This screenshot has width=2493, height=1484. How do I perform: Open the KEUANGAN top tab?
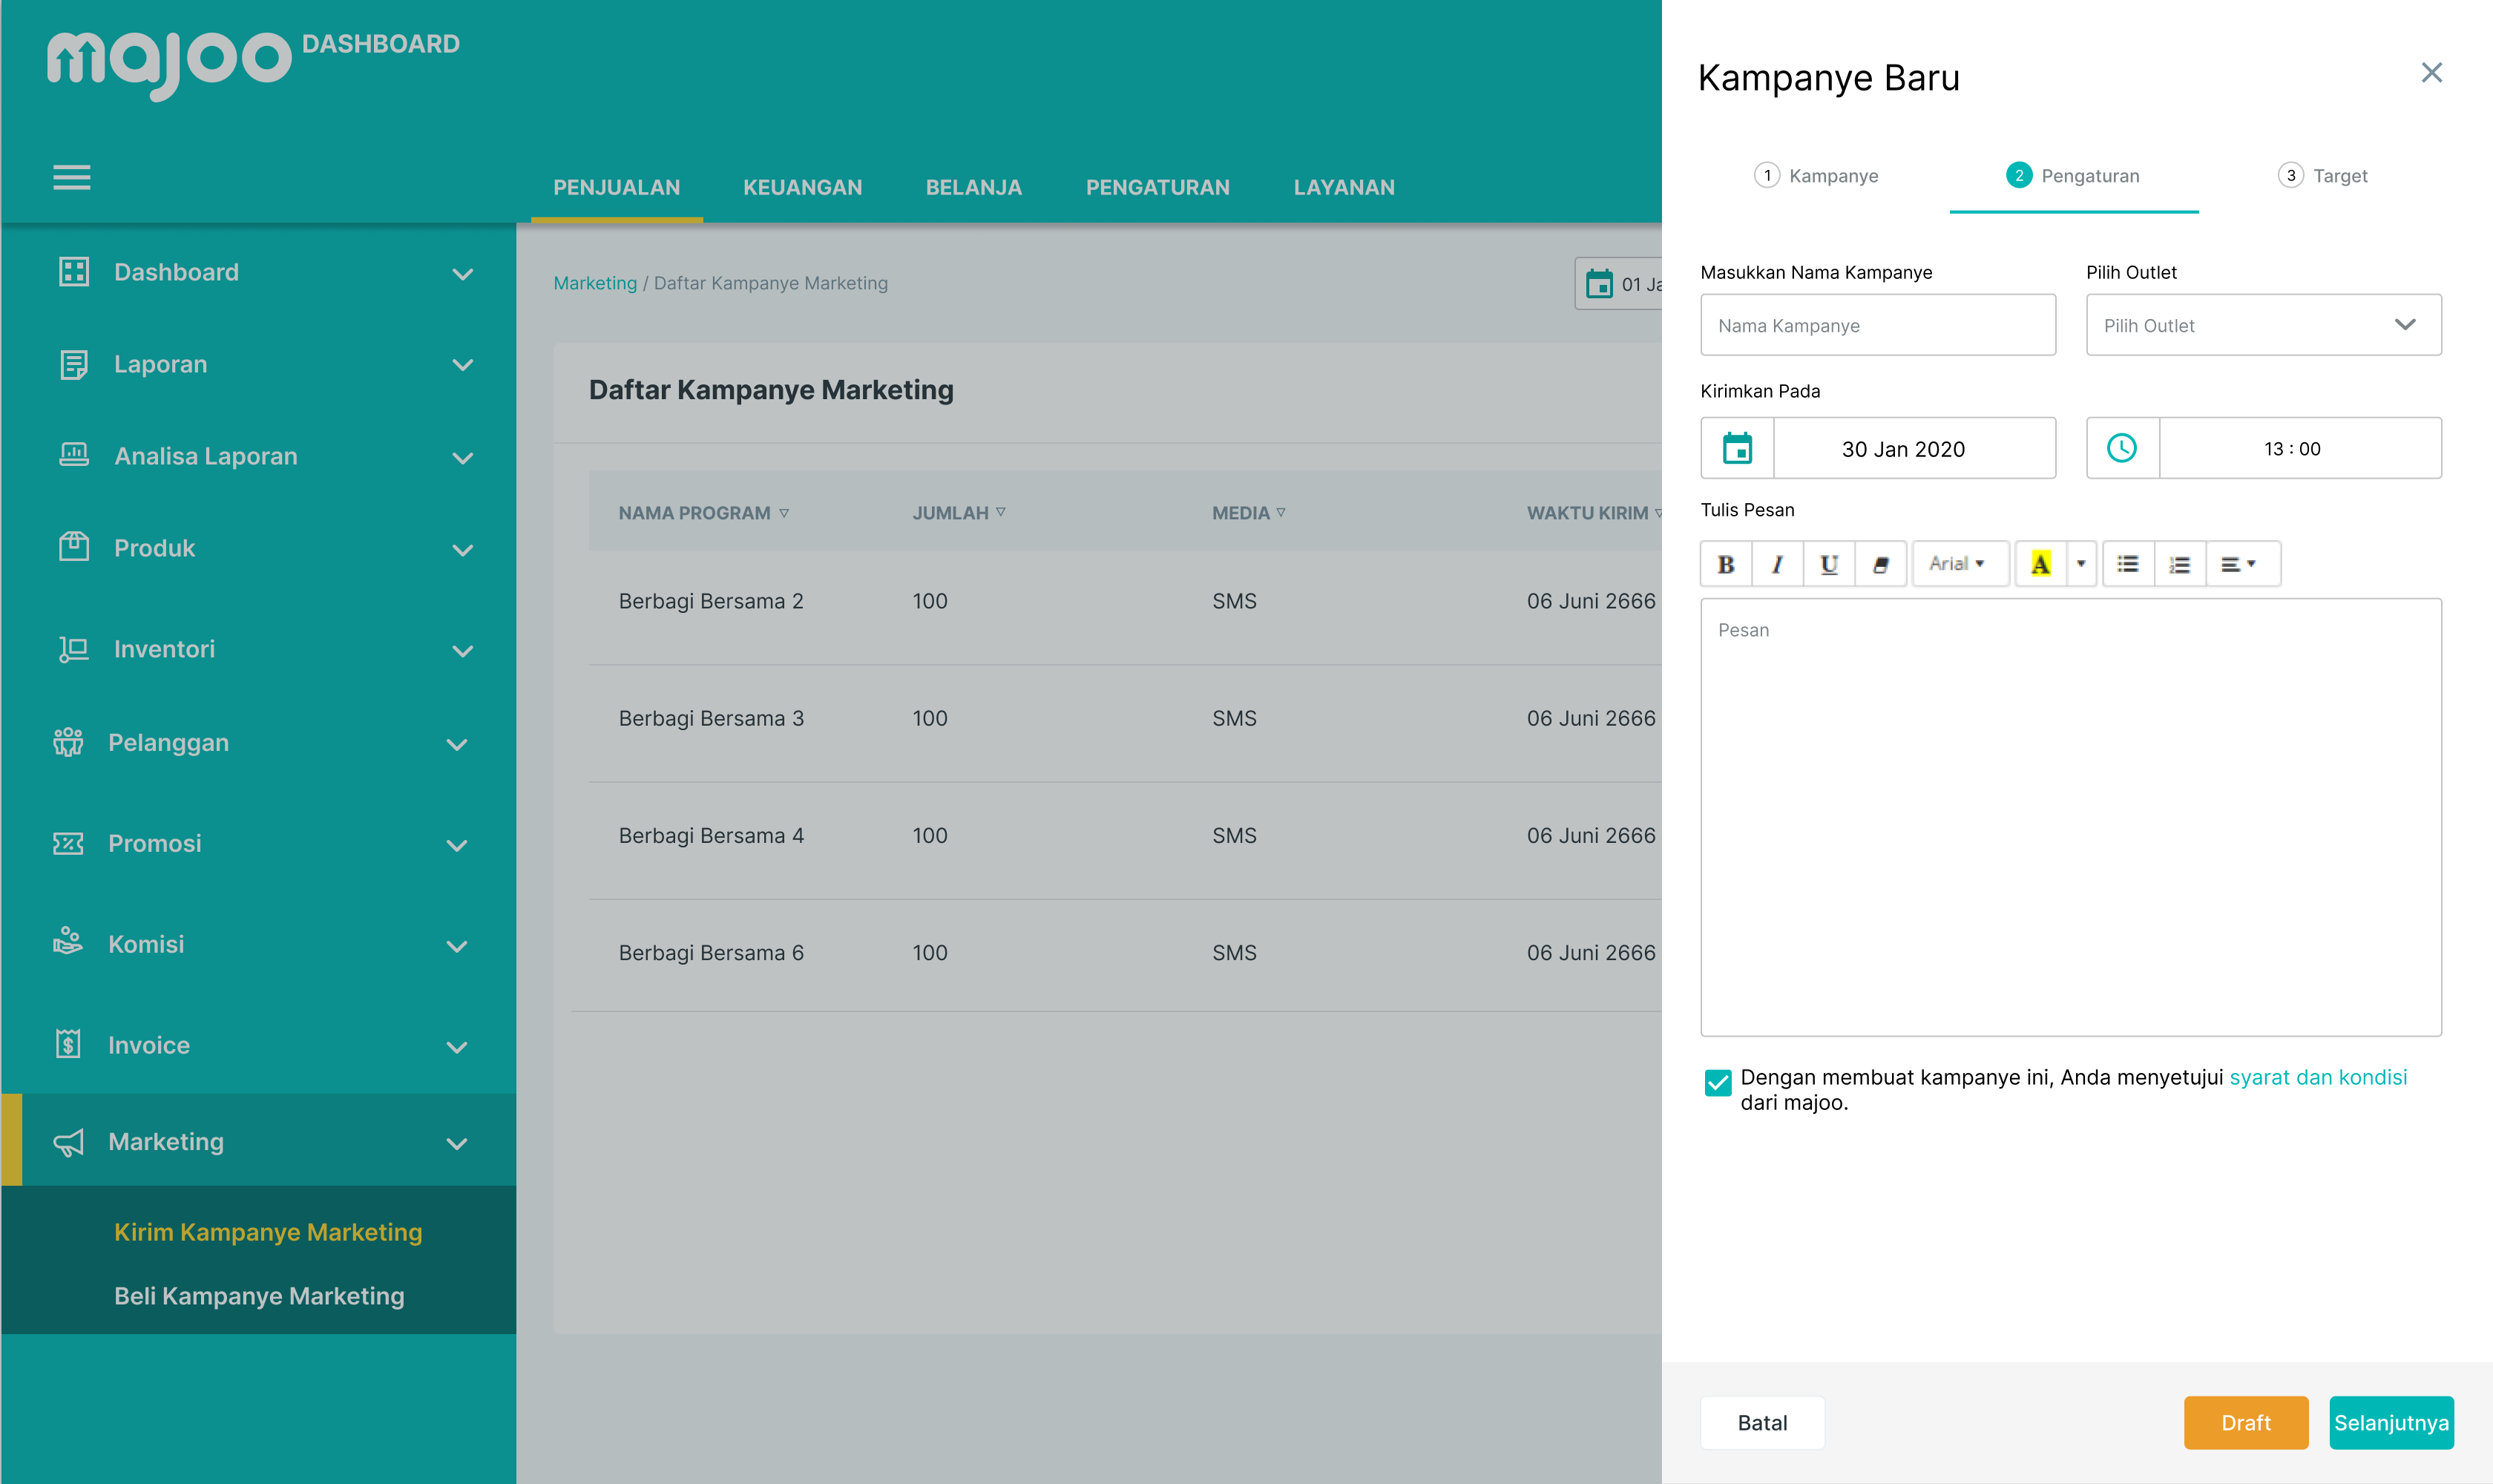click(802, 187)
